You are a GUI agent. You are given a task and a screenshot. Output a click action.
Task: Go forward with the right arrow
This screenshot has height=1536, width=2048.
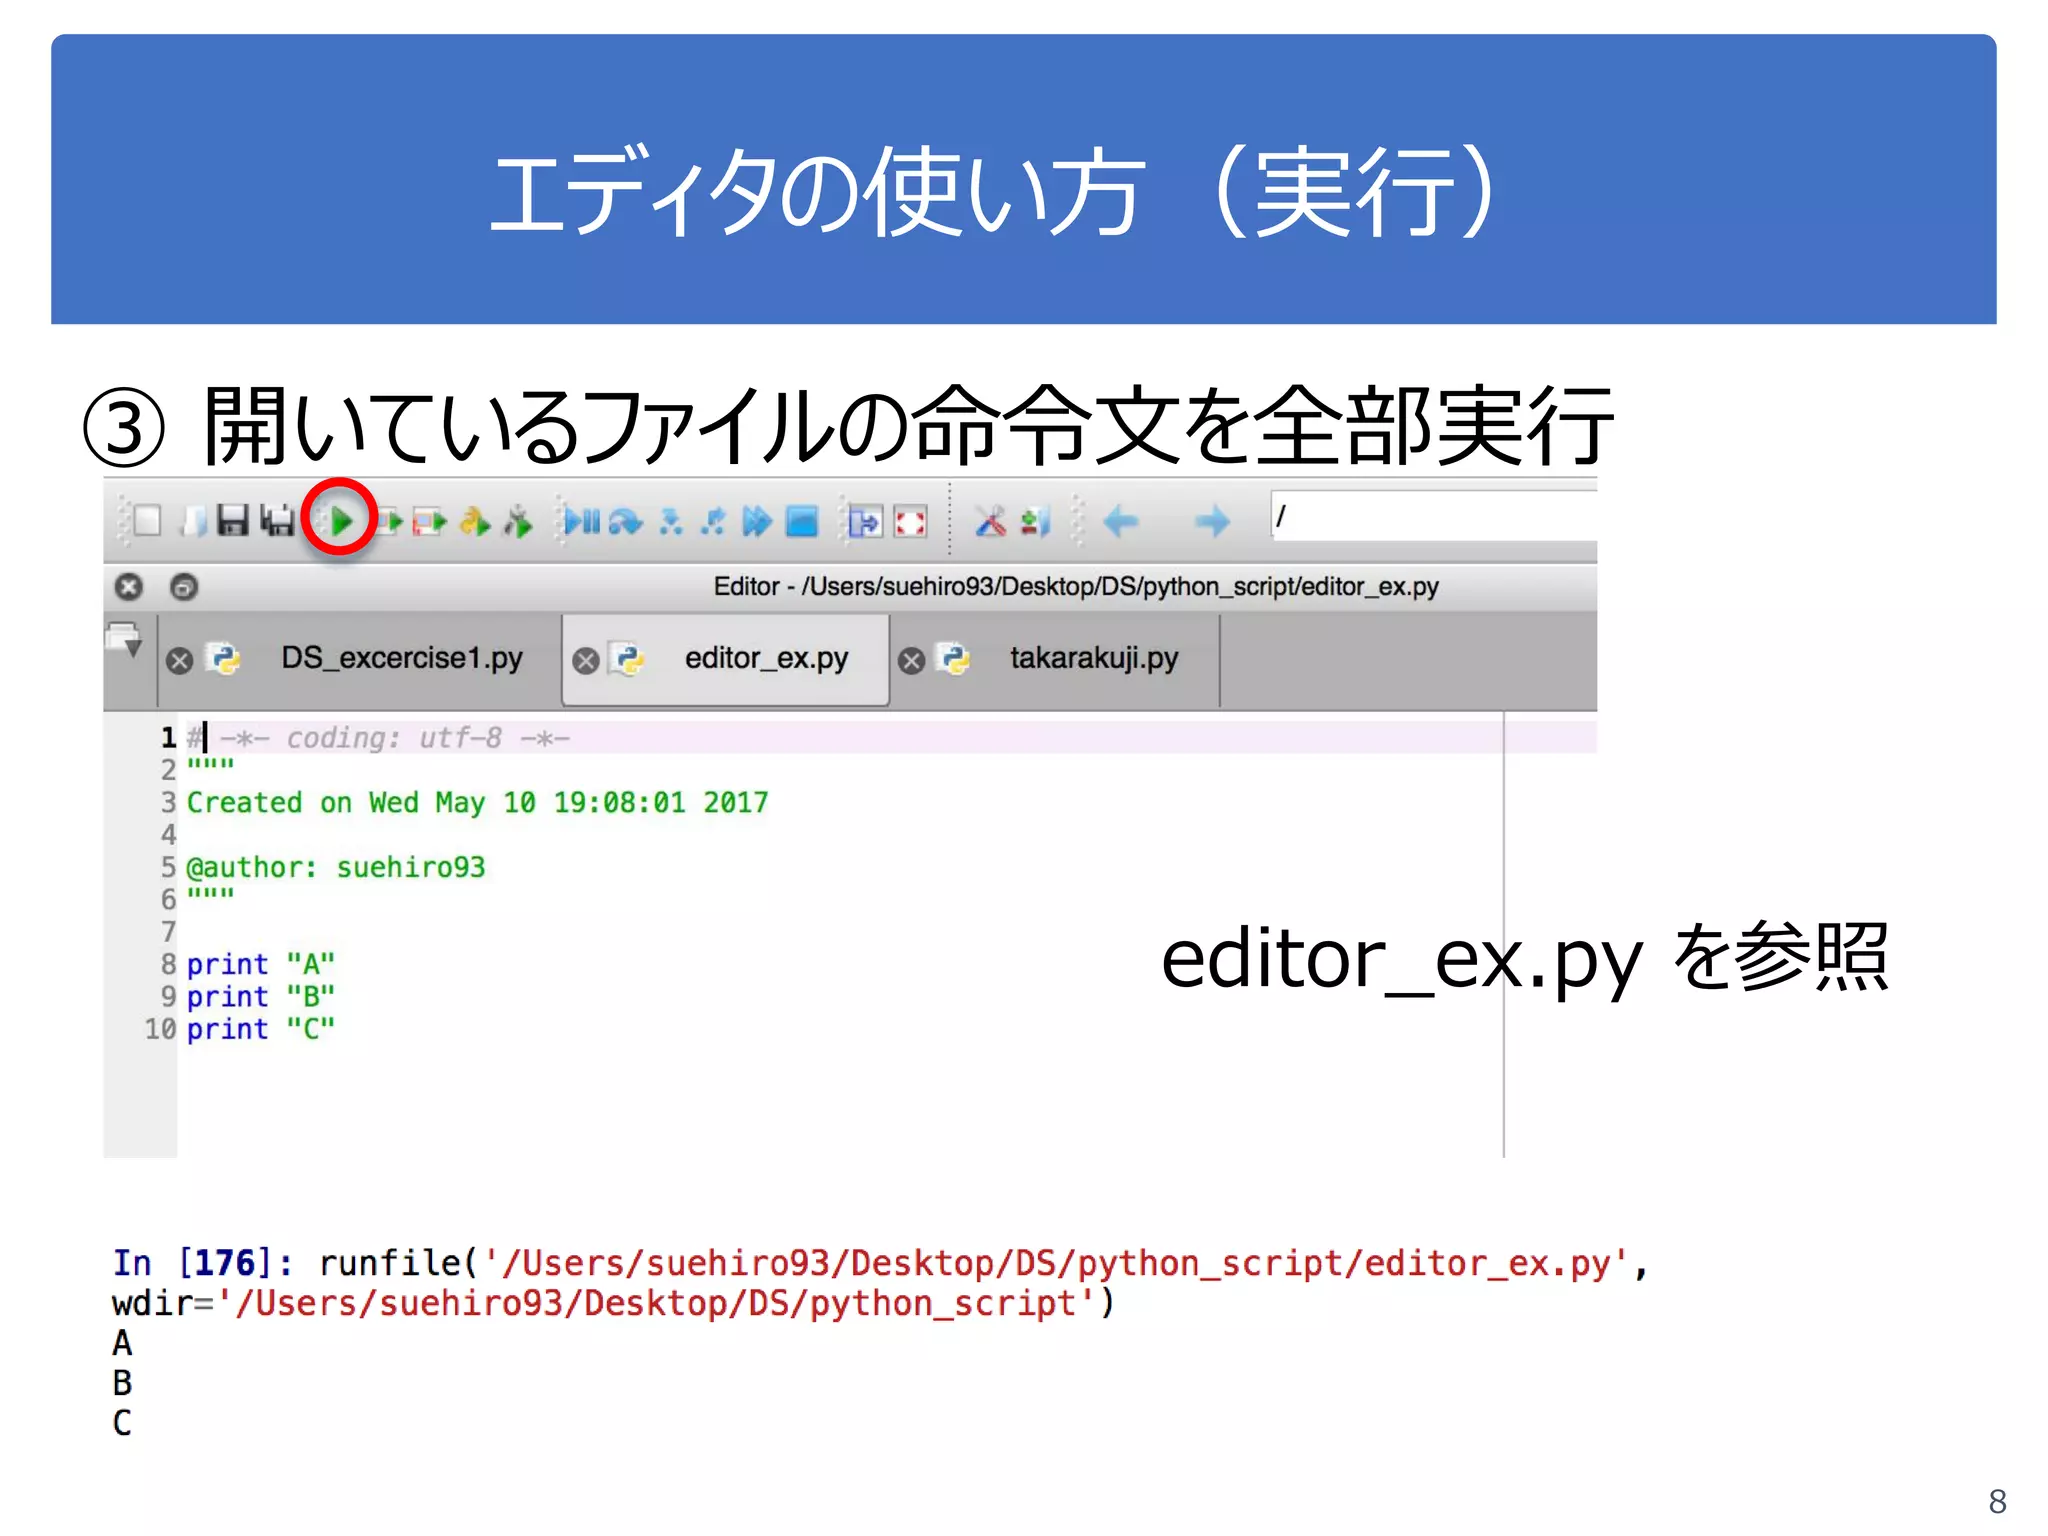[x=1213, y=521]
